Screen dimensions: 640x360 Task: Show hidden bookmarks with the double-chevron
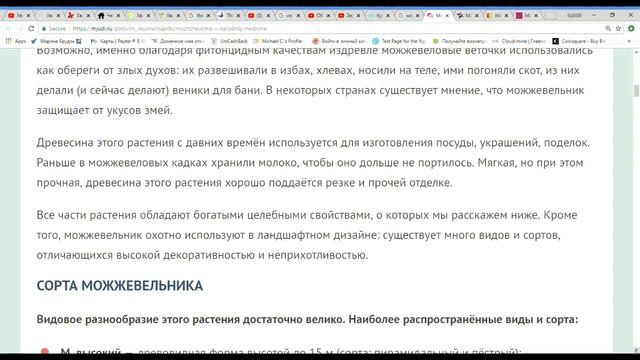pyautogui.click(x=629, y=41)
